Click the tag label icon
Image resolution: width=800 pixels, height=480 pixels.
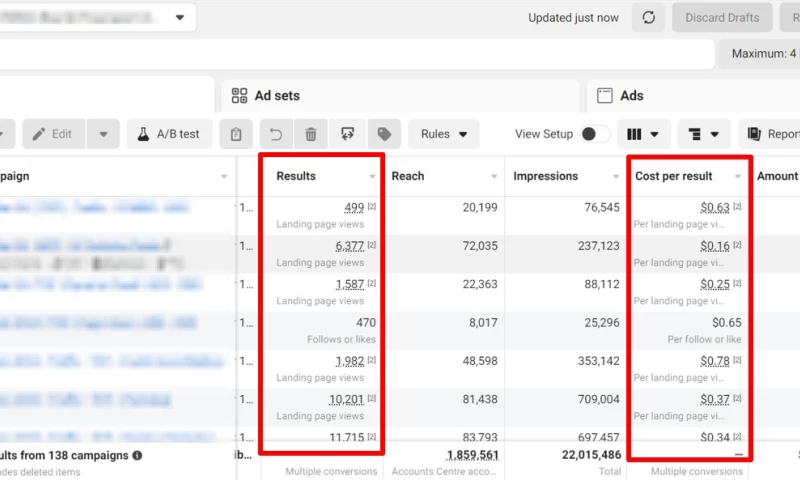point(384,134)
